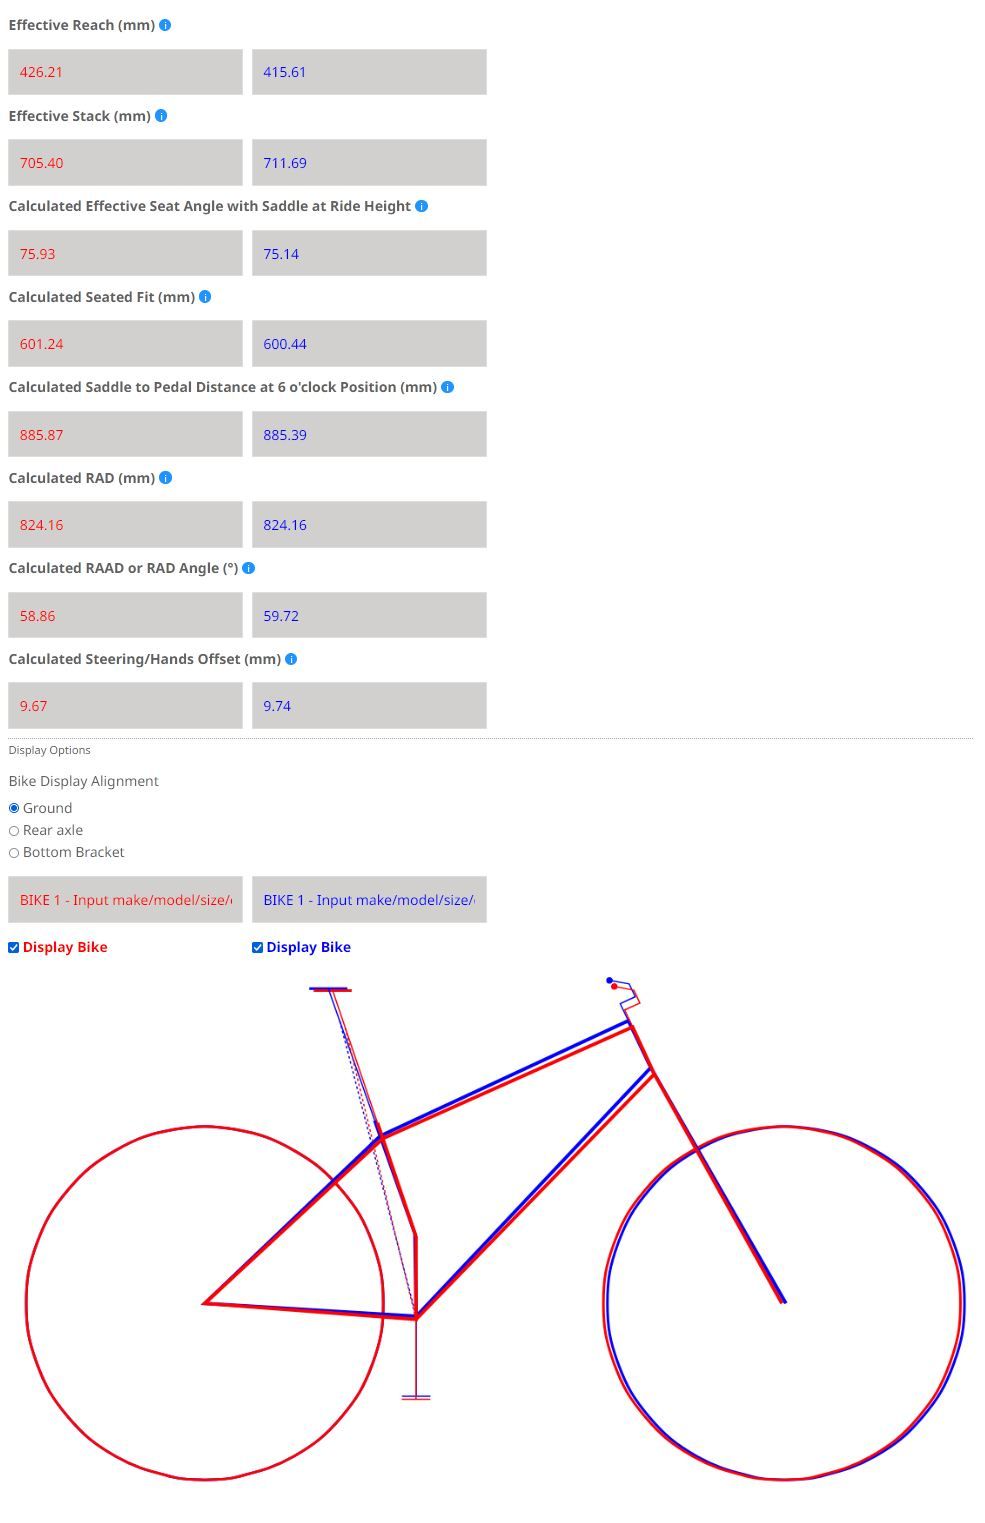Show info for RAAD or RAD Angle
Screen dimensions: 985x1523
249,568
